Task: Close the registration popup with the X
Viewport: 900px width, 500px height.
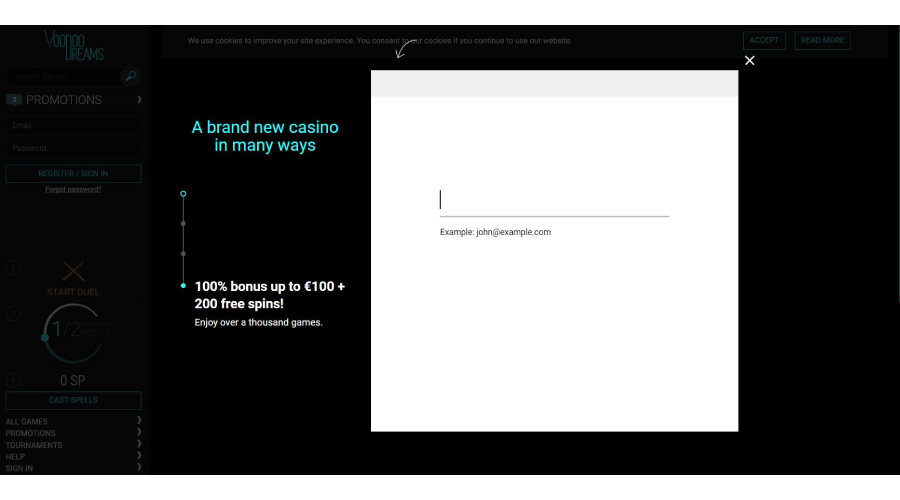Action: click(750, 61)
